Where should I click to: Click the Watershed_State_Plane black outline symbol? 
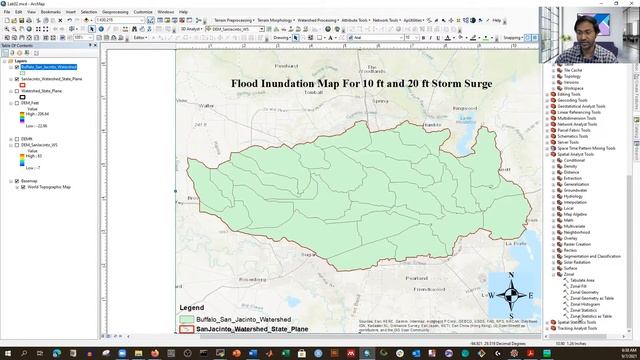(22, 97)
